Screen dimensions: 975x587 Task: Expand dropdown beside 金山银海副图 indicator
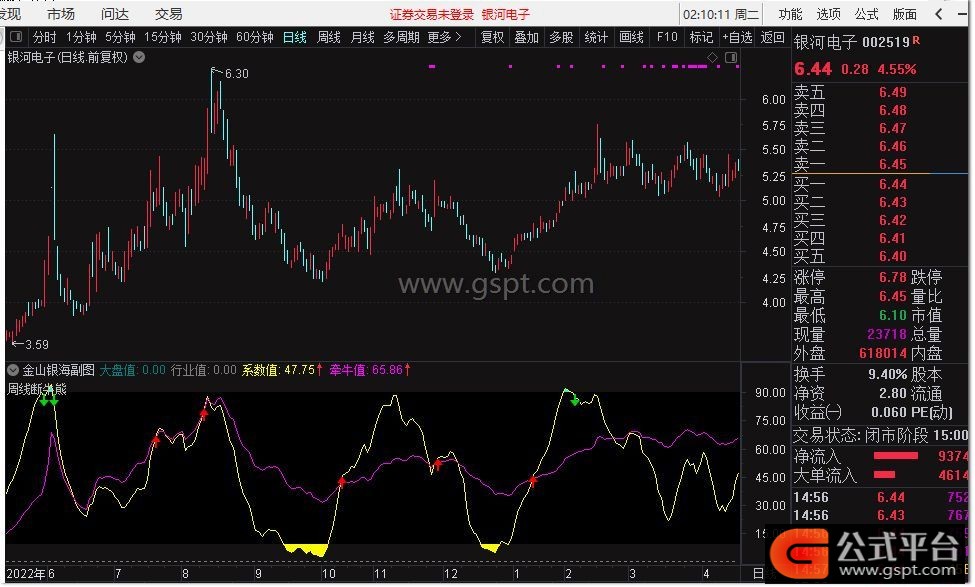(x=12, y=370)
